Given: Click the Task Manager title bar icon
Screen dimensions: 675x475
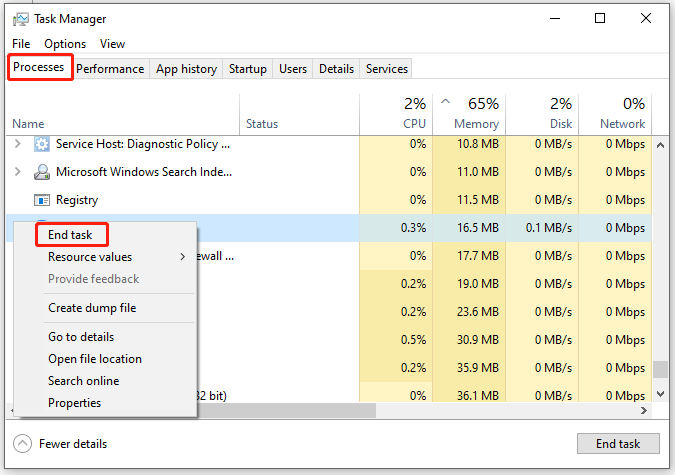Looking at the screenshot, I should pos(20,19).
